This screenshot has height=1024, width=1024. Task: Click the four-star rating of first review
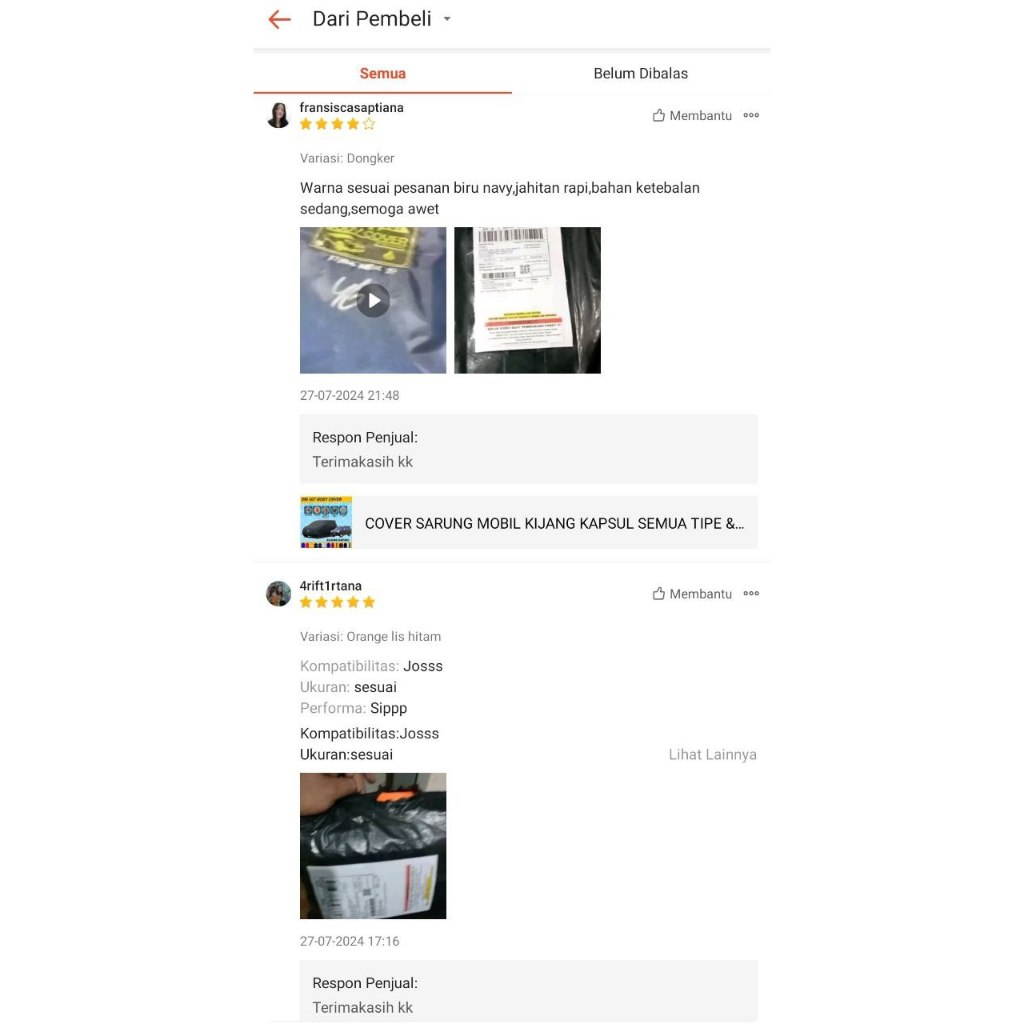[x=338, y=124]
